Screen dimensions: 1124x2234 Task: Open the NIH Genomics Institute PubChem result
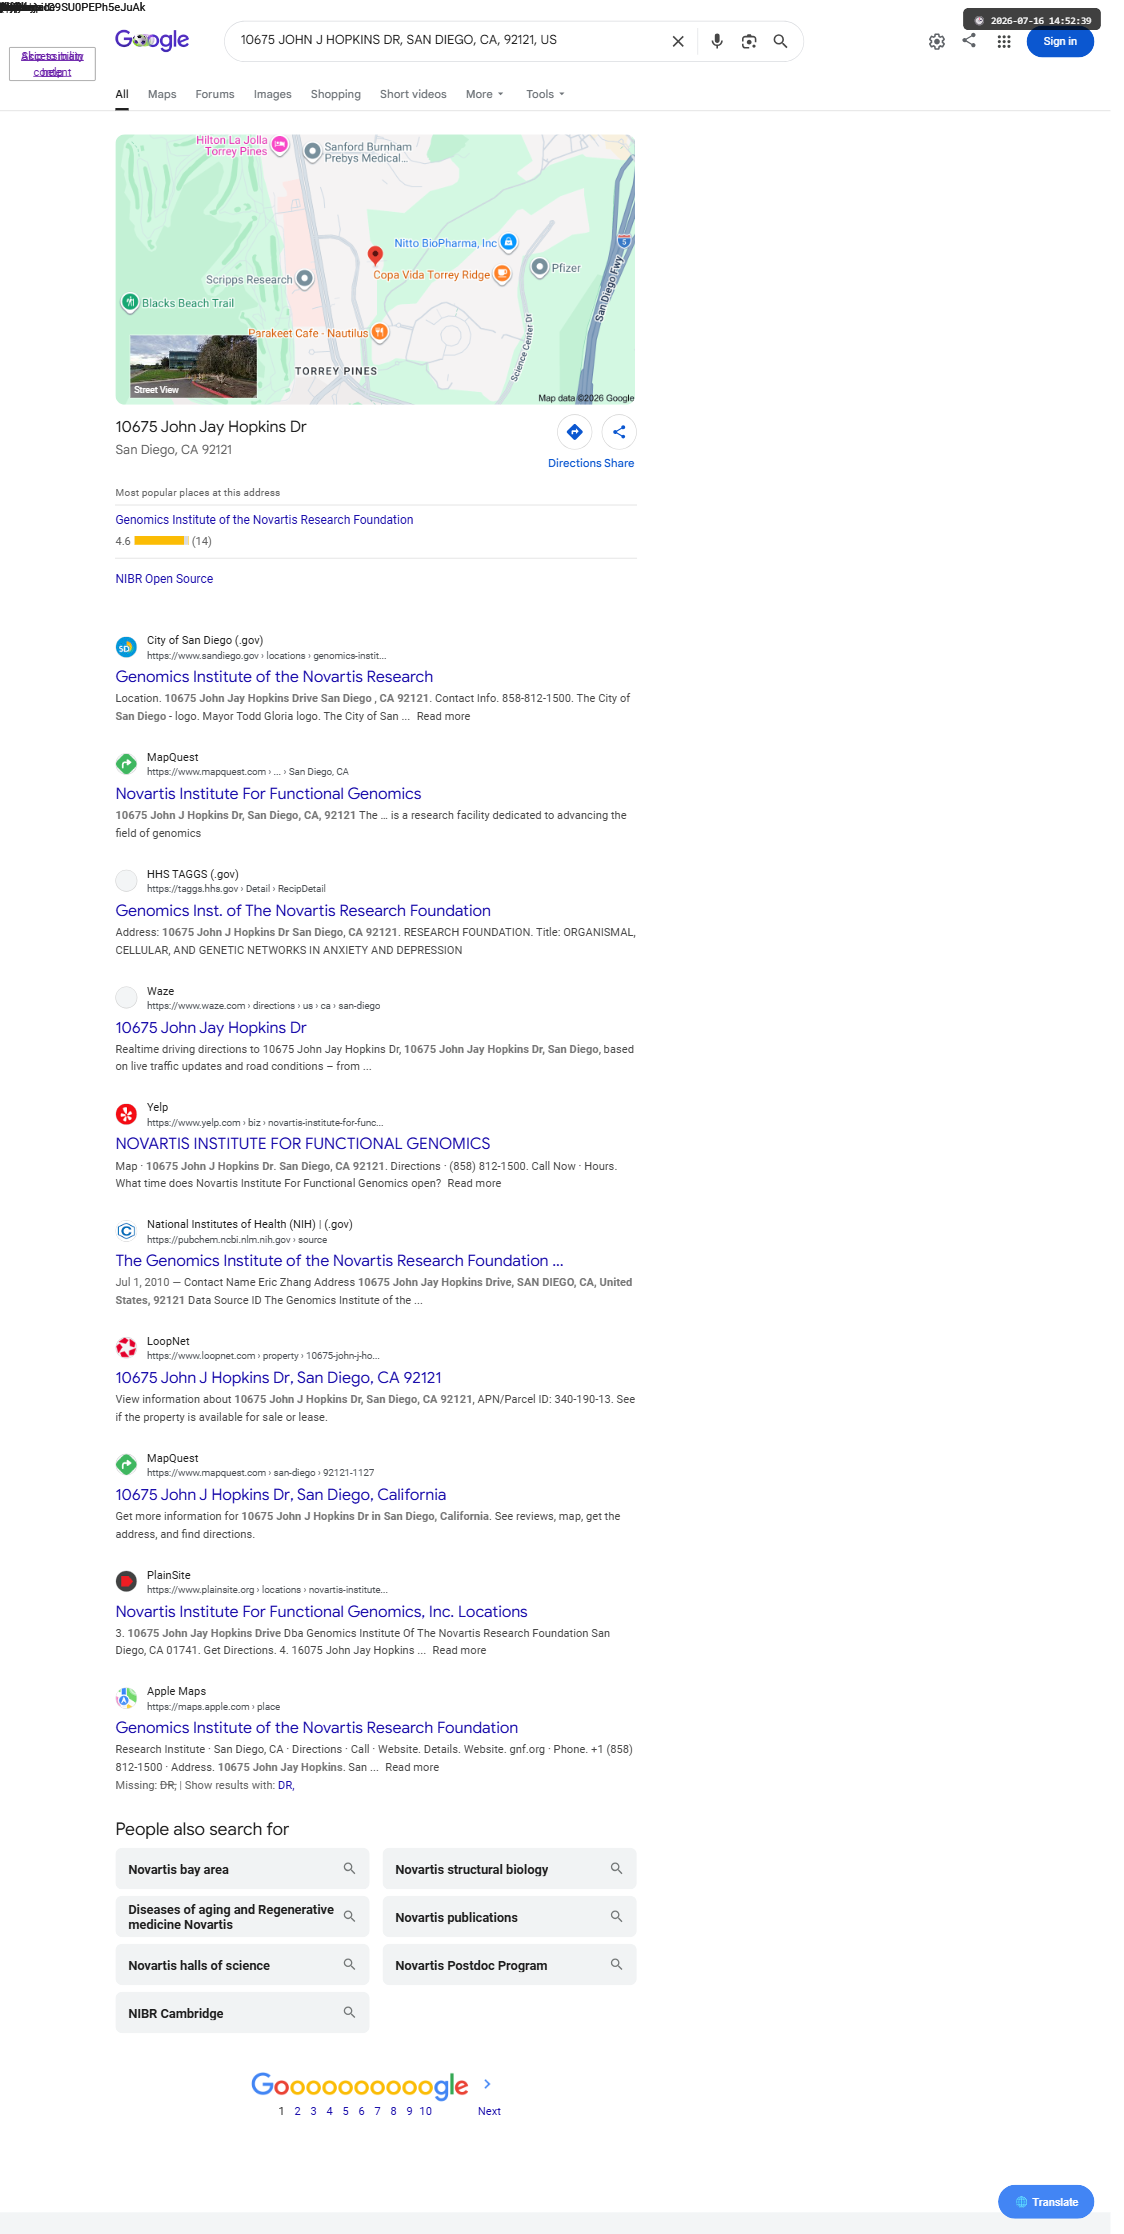[x=339, y=1260]
